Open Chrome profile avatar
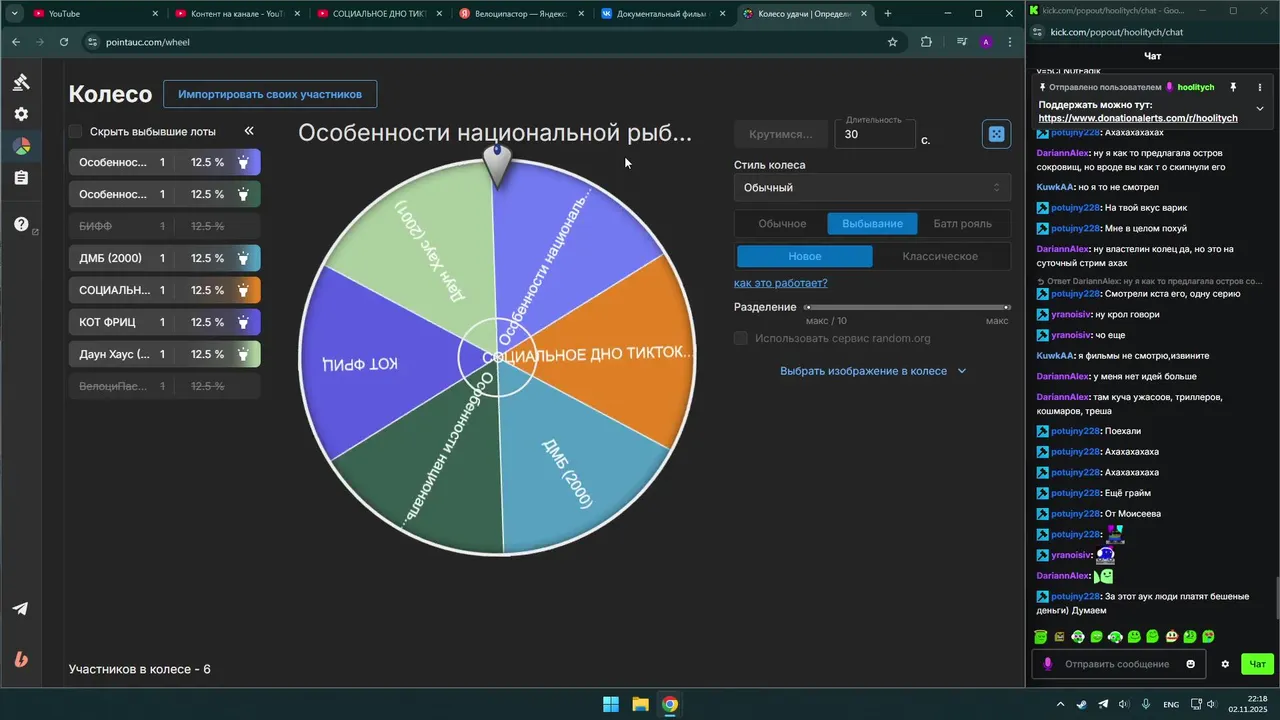 [986, 42]
